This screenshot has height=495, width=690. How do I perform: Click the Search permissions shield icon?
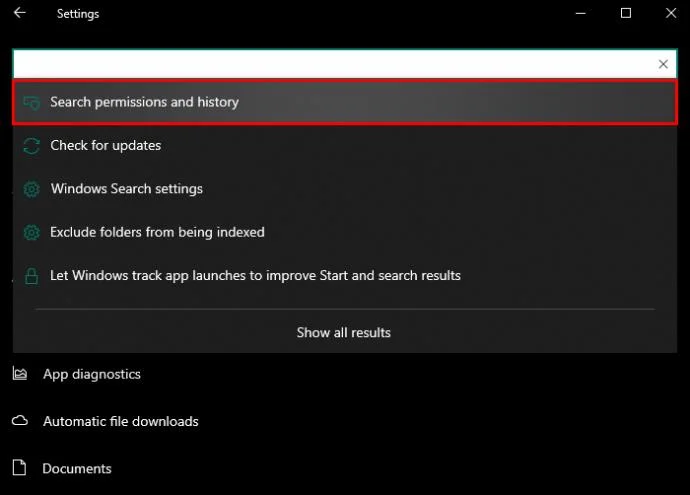pos(32,103)
